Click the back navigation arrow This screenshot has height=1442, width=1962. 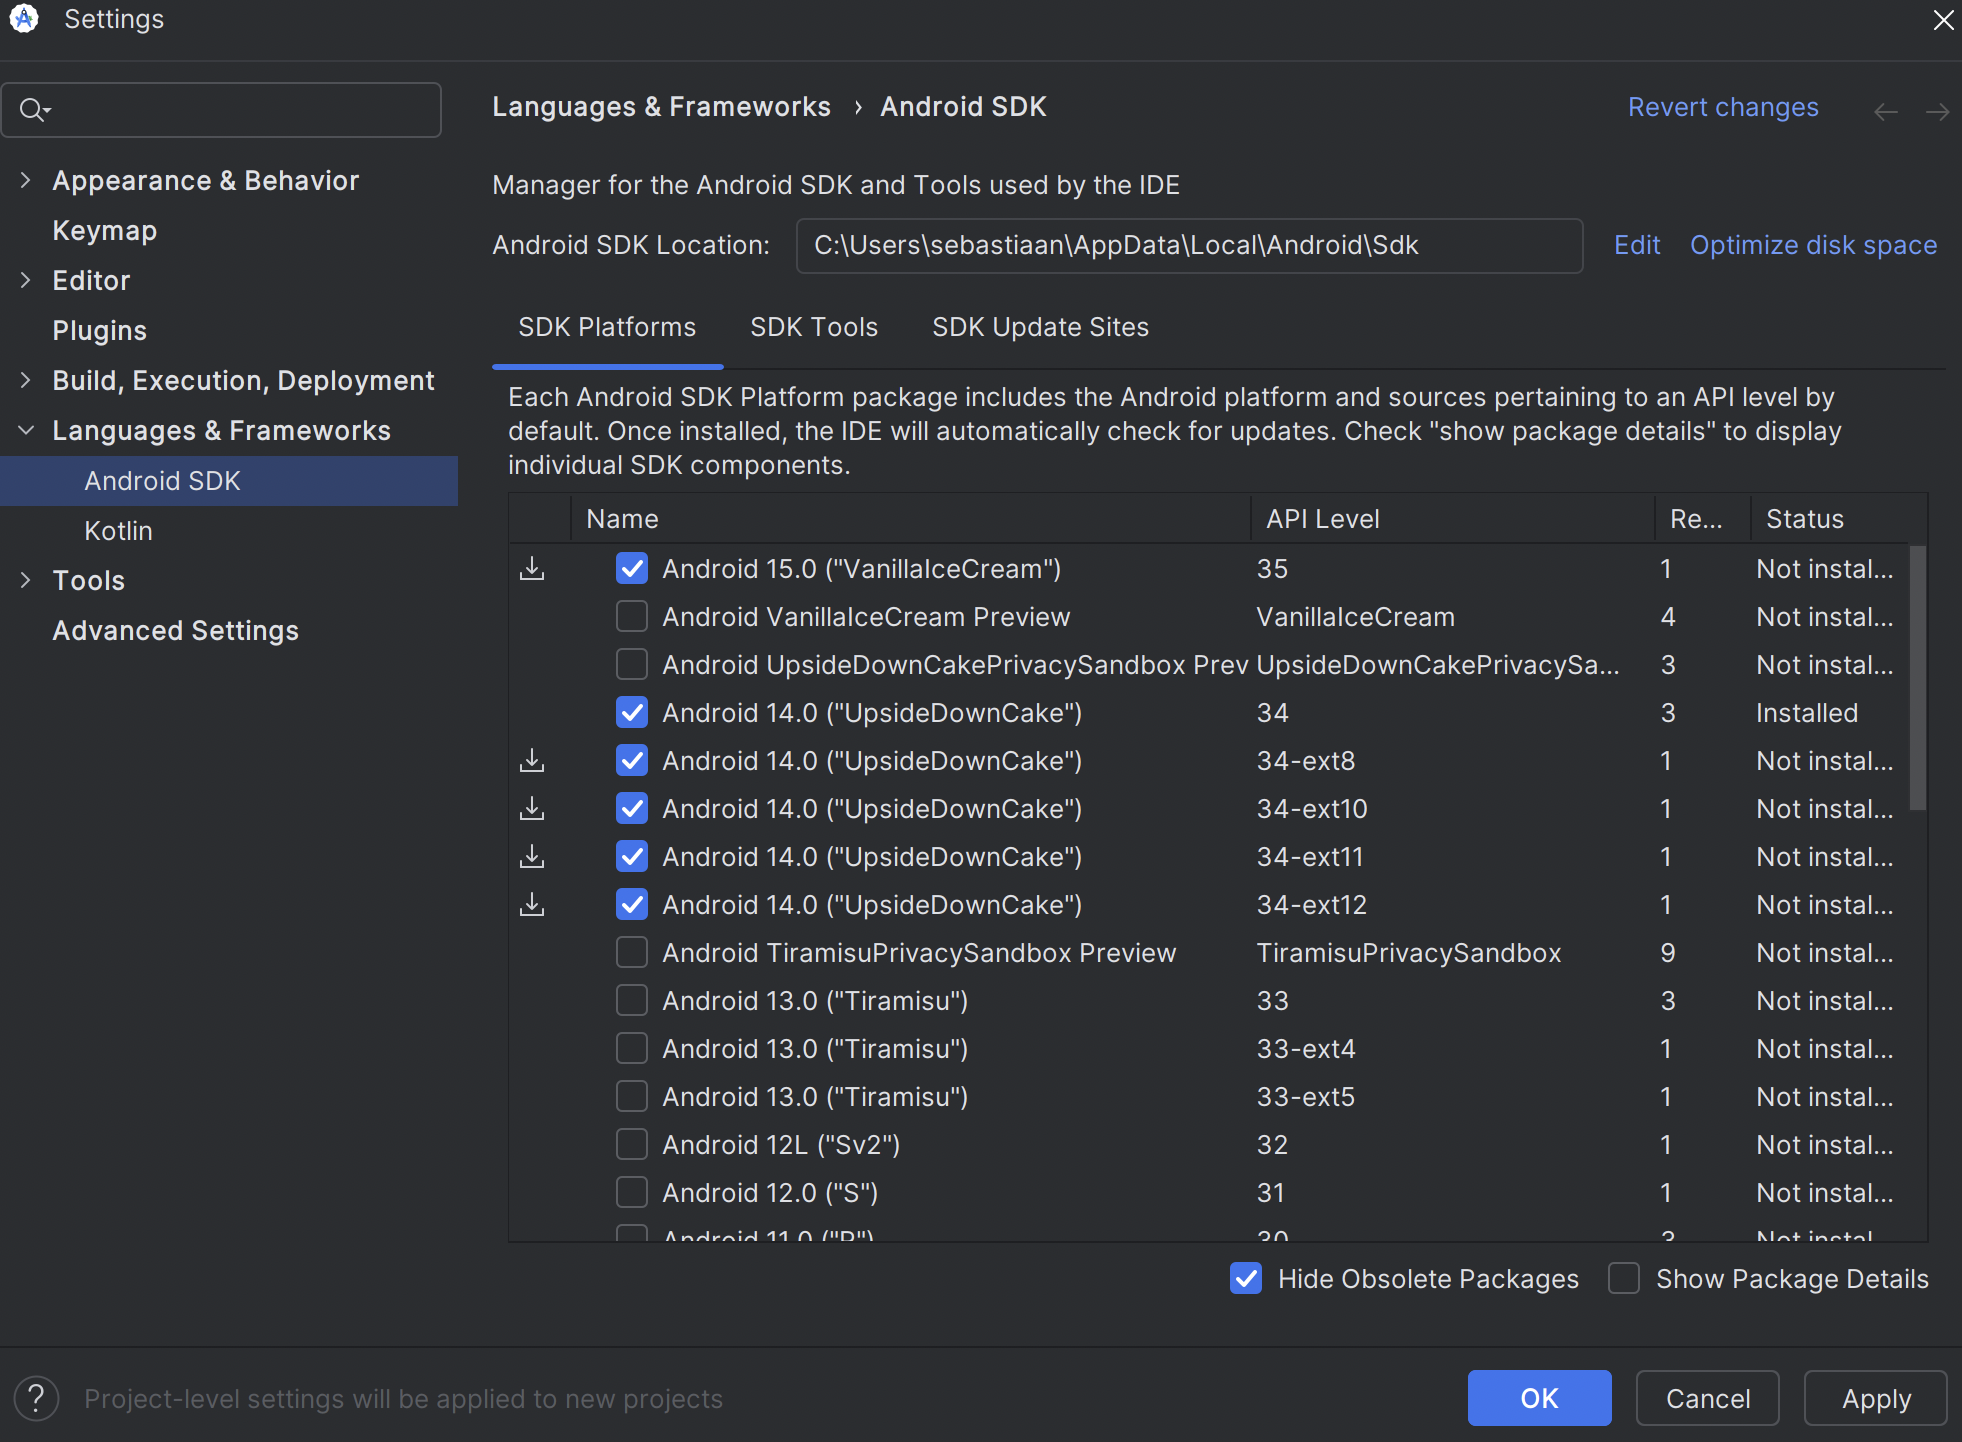(1885, 112)
